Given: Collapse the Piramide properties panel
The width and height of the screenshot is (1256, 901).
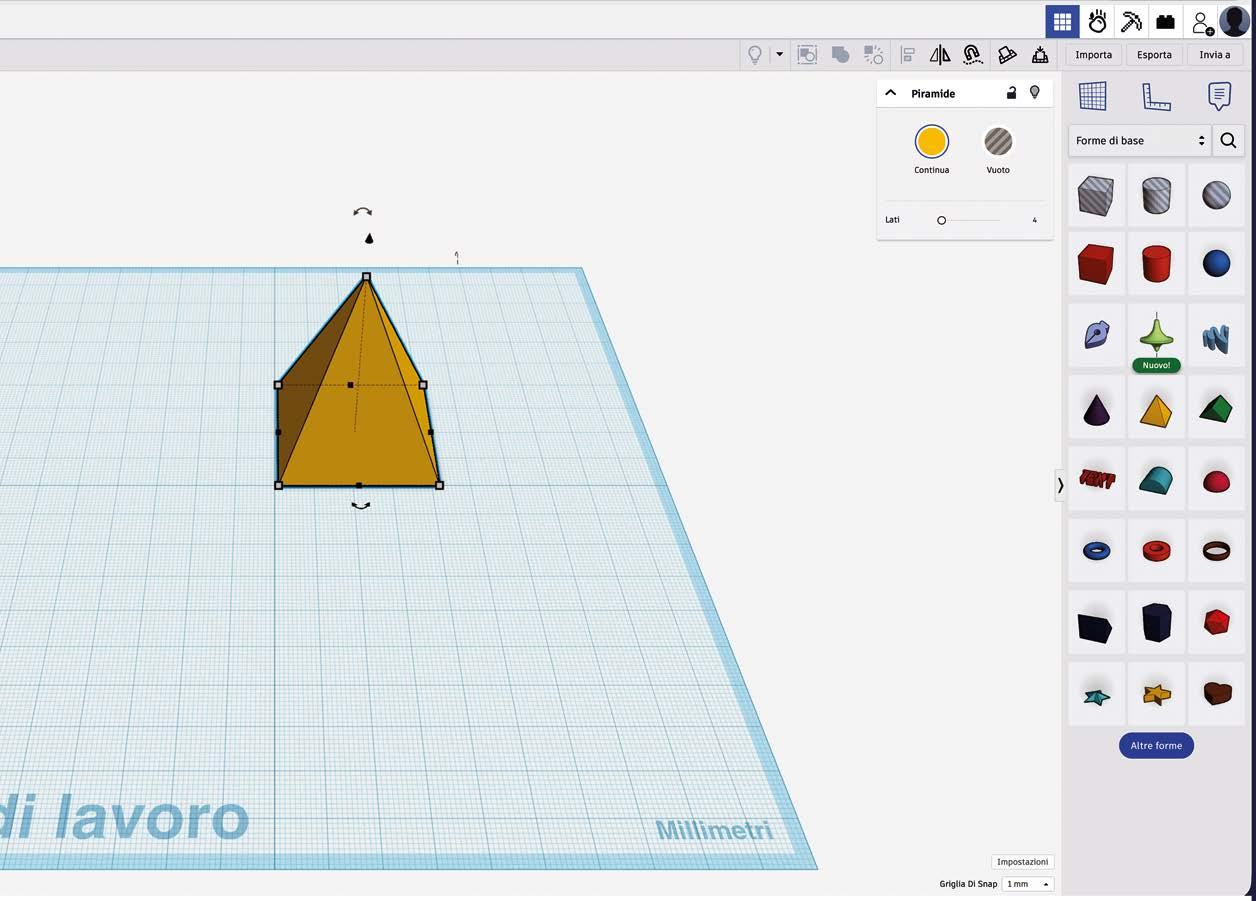Looking at the screenshot, I should coord(890,93).
